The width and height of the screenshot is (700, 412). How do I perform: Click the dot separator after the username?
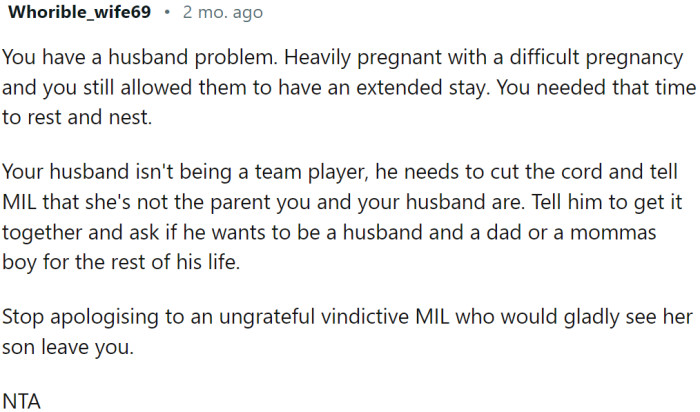pyautogui.click(x=165, y=13)
